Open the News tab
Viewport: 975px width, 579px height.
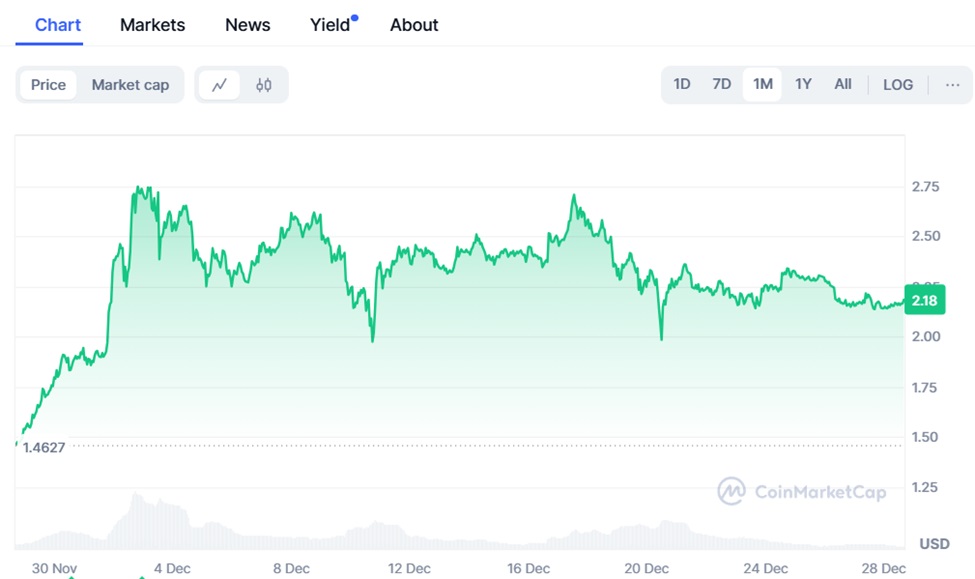247,25
